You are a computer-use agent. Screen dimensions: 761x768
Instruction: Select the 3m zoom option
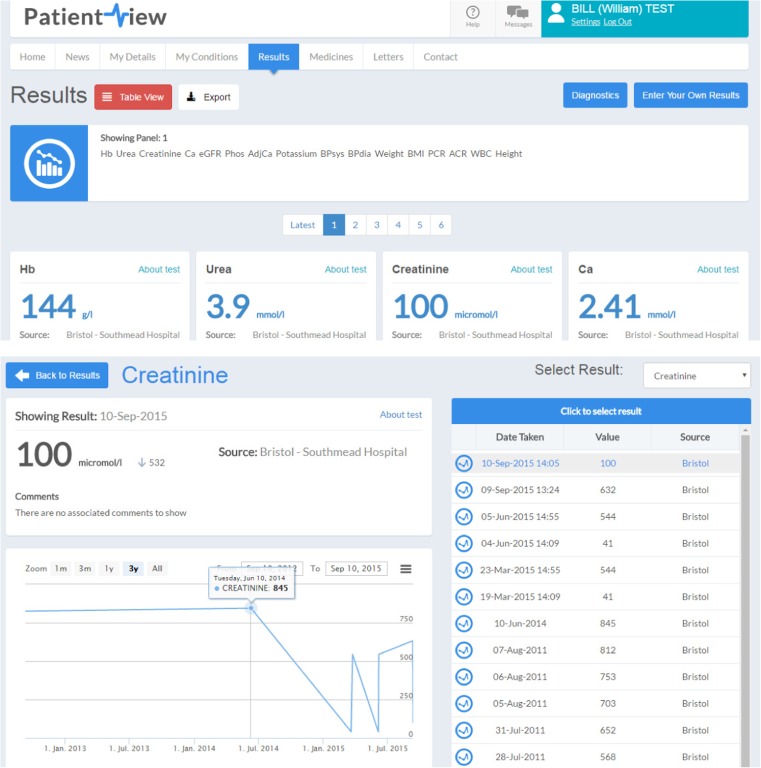click(x=85, y=569)
